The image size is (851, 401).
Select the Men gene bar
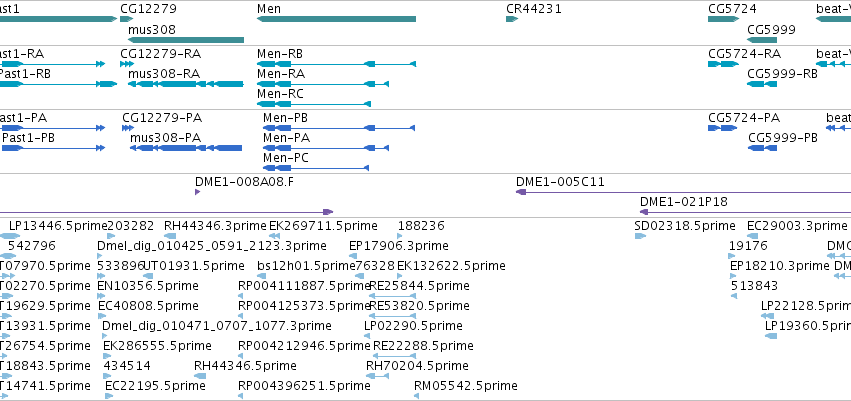[336, 19]
